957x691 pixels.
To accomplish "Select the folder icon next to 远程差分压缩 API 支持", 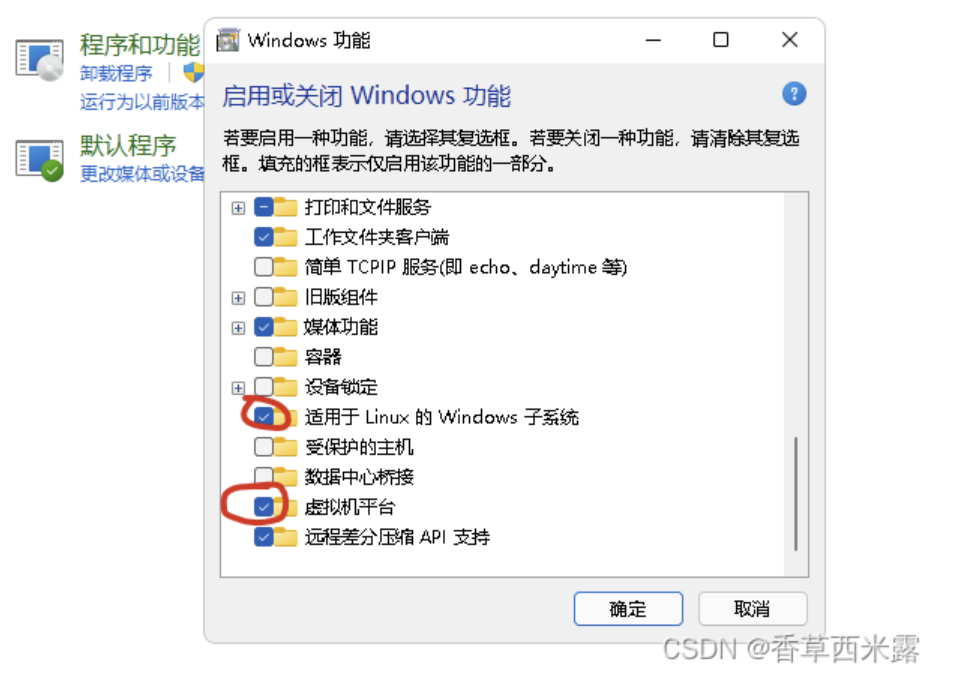I will (x=285, y=537).
